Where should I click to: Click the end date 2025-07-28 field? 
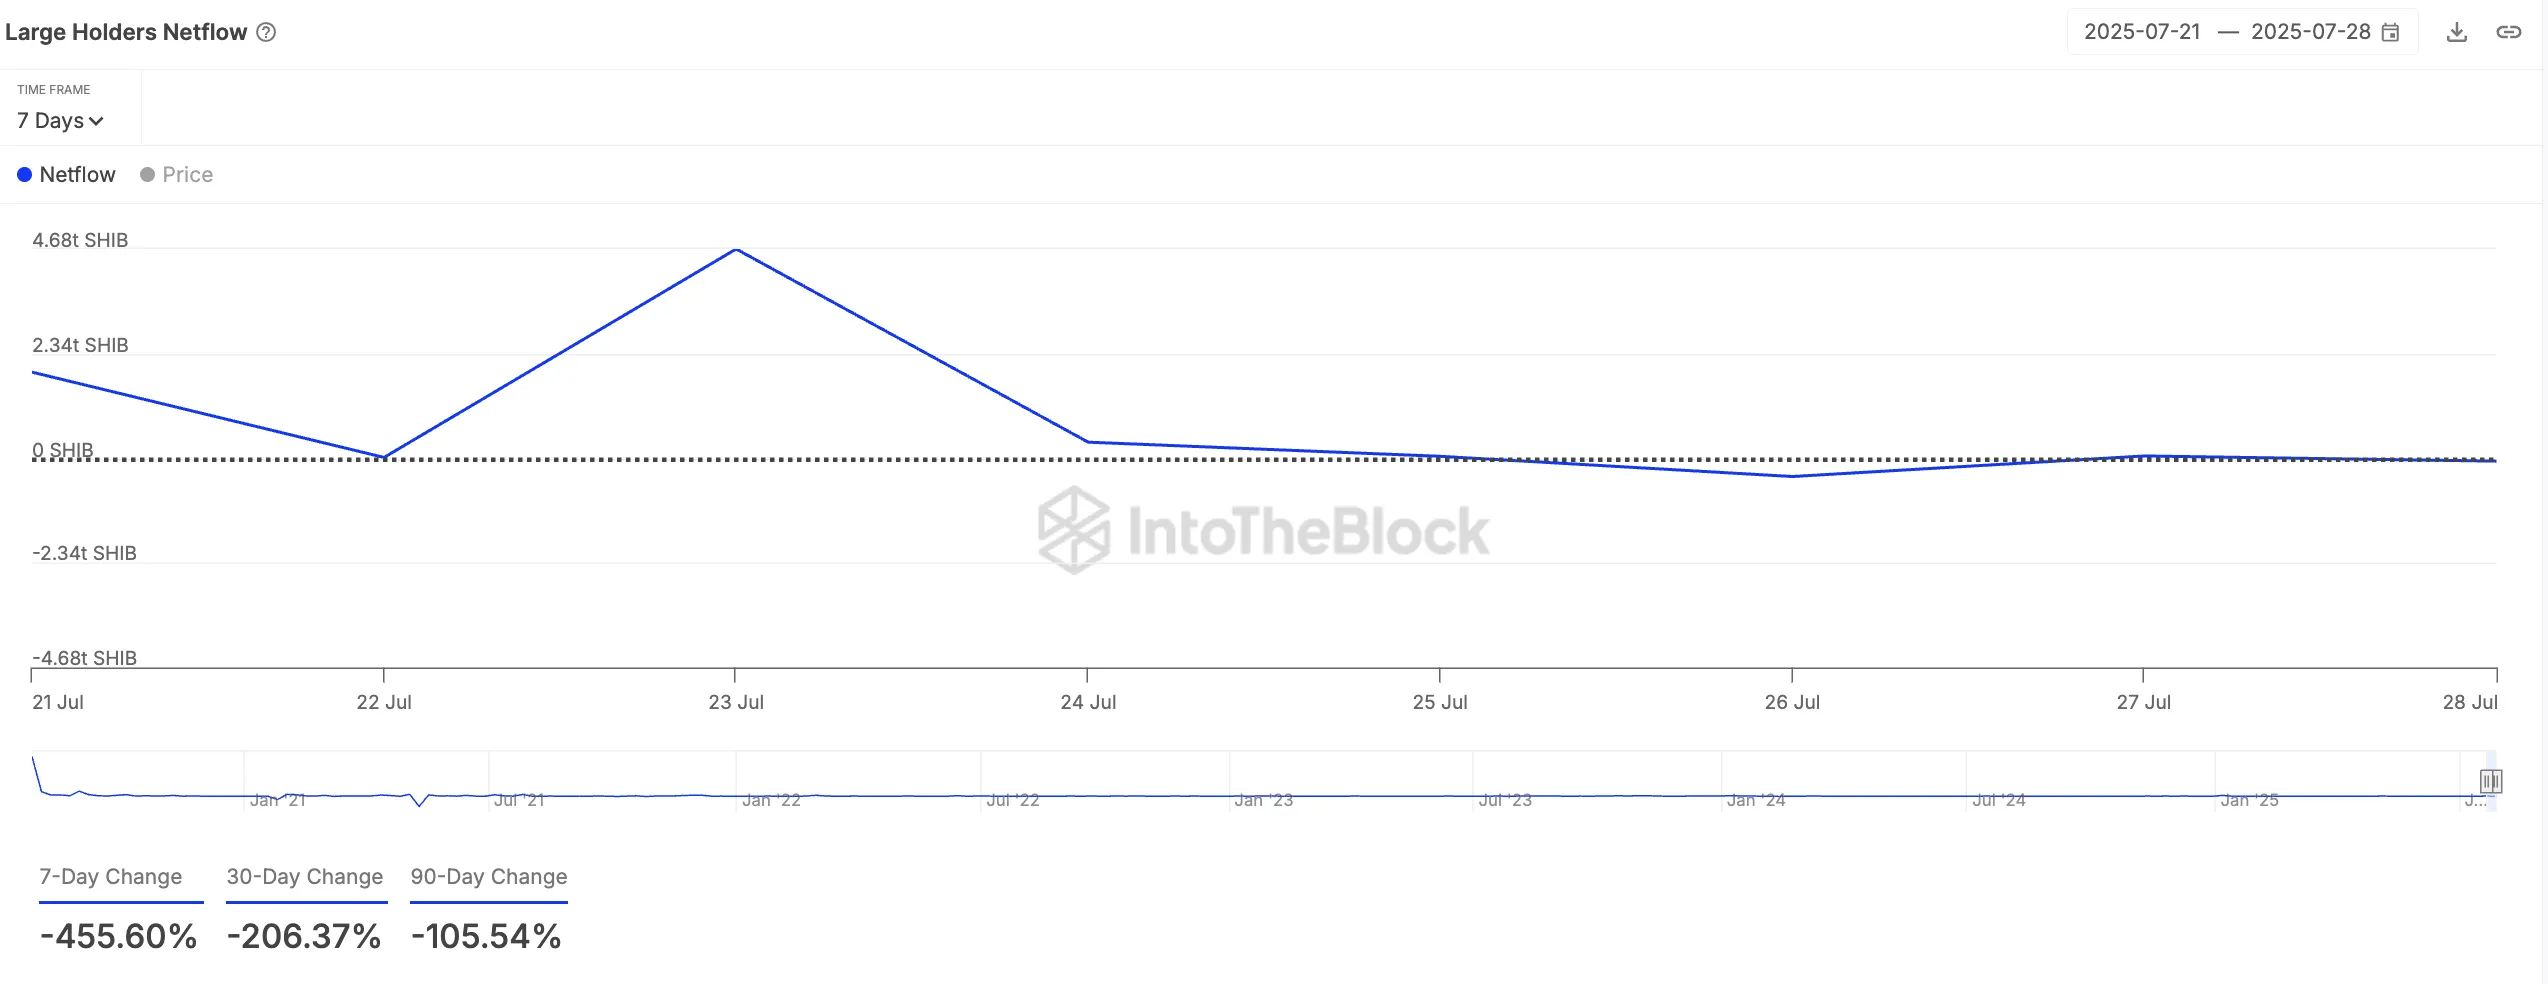click(2310, 32)
